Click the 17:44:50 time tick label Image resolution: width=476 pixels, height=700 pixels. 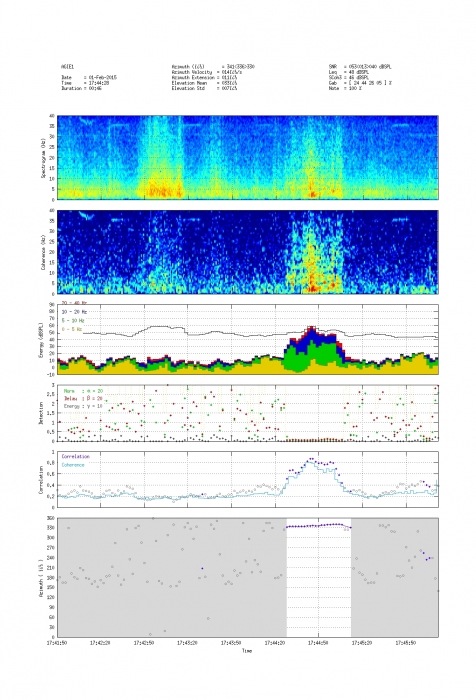coord(318,643)
